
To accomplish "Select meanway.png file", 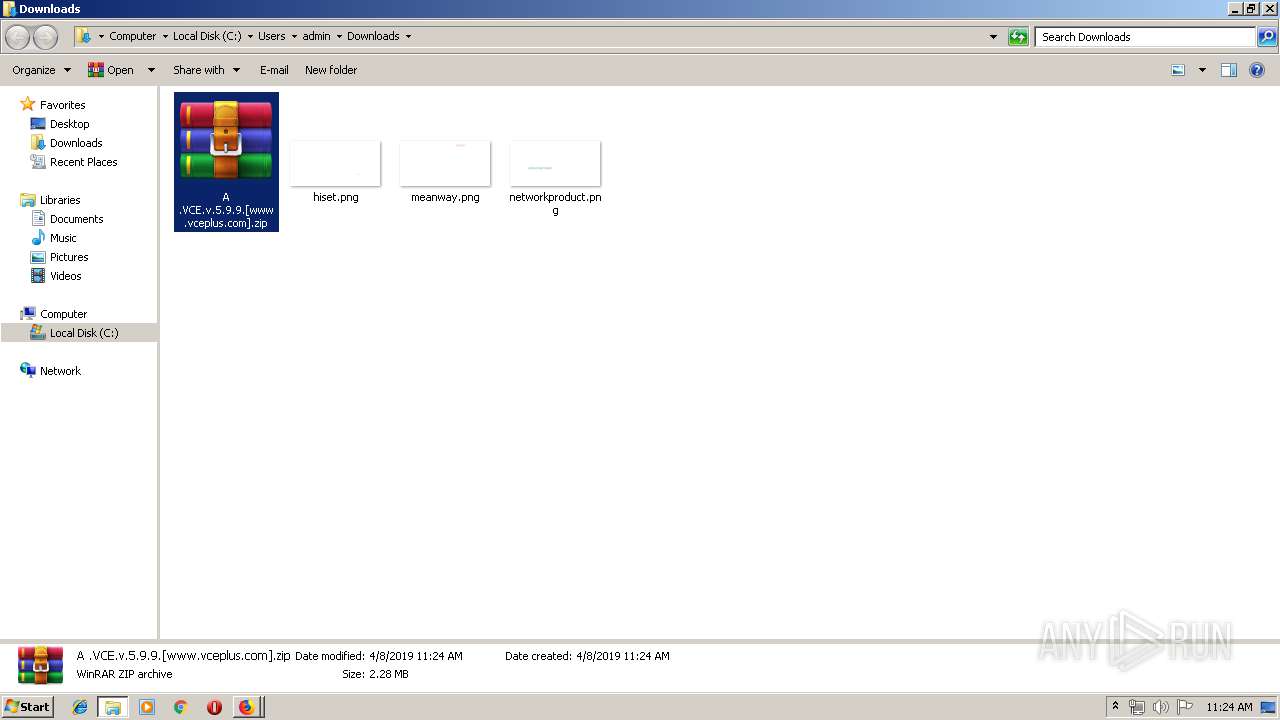I will pyautogui.click(x=445, y=172).
